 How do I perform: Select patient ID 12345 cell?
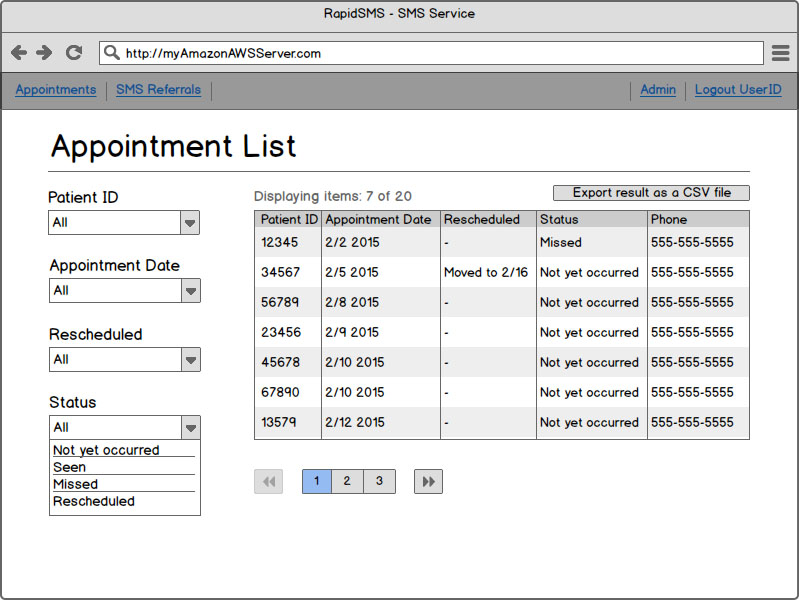288,242
